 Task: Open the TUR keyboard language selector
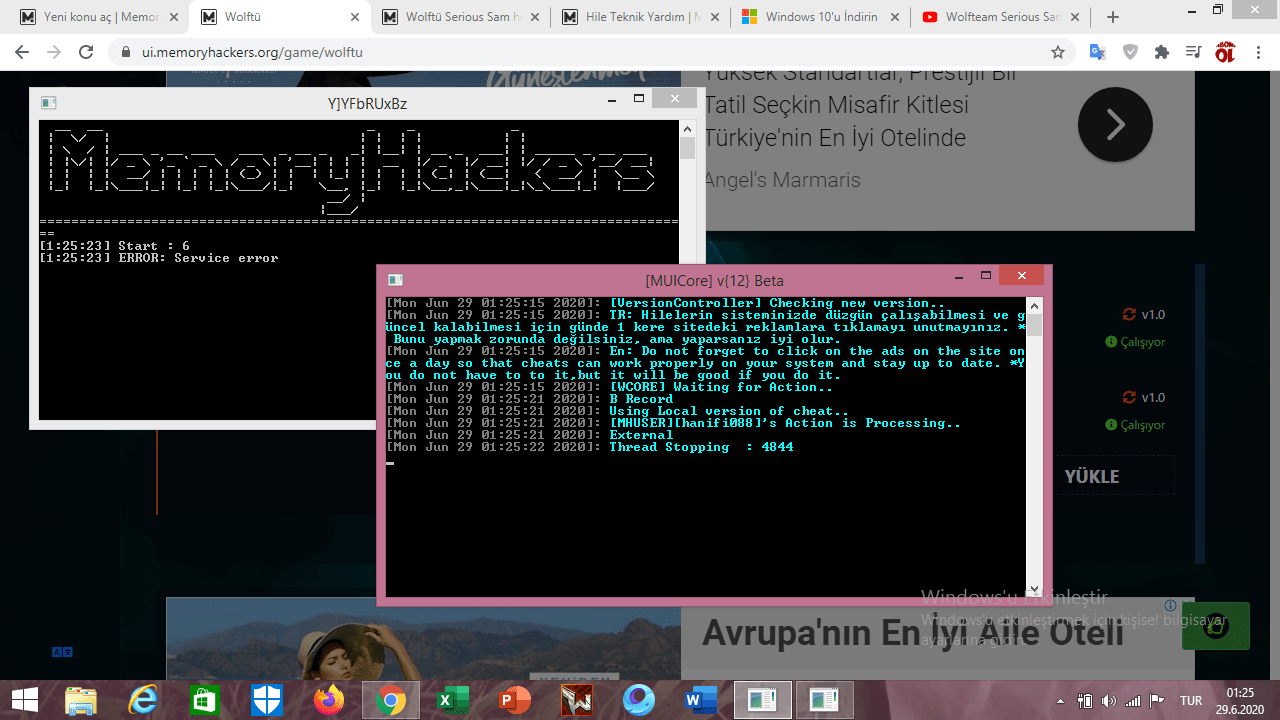[1191, 700]
